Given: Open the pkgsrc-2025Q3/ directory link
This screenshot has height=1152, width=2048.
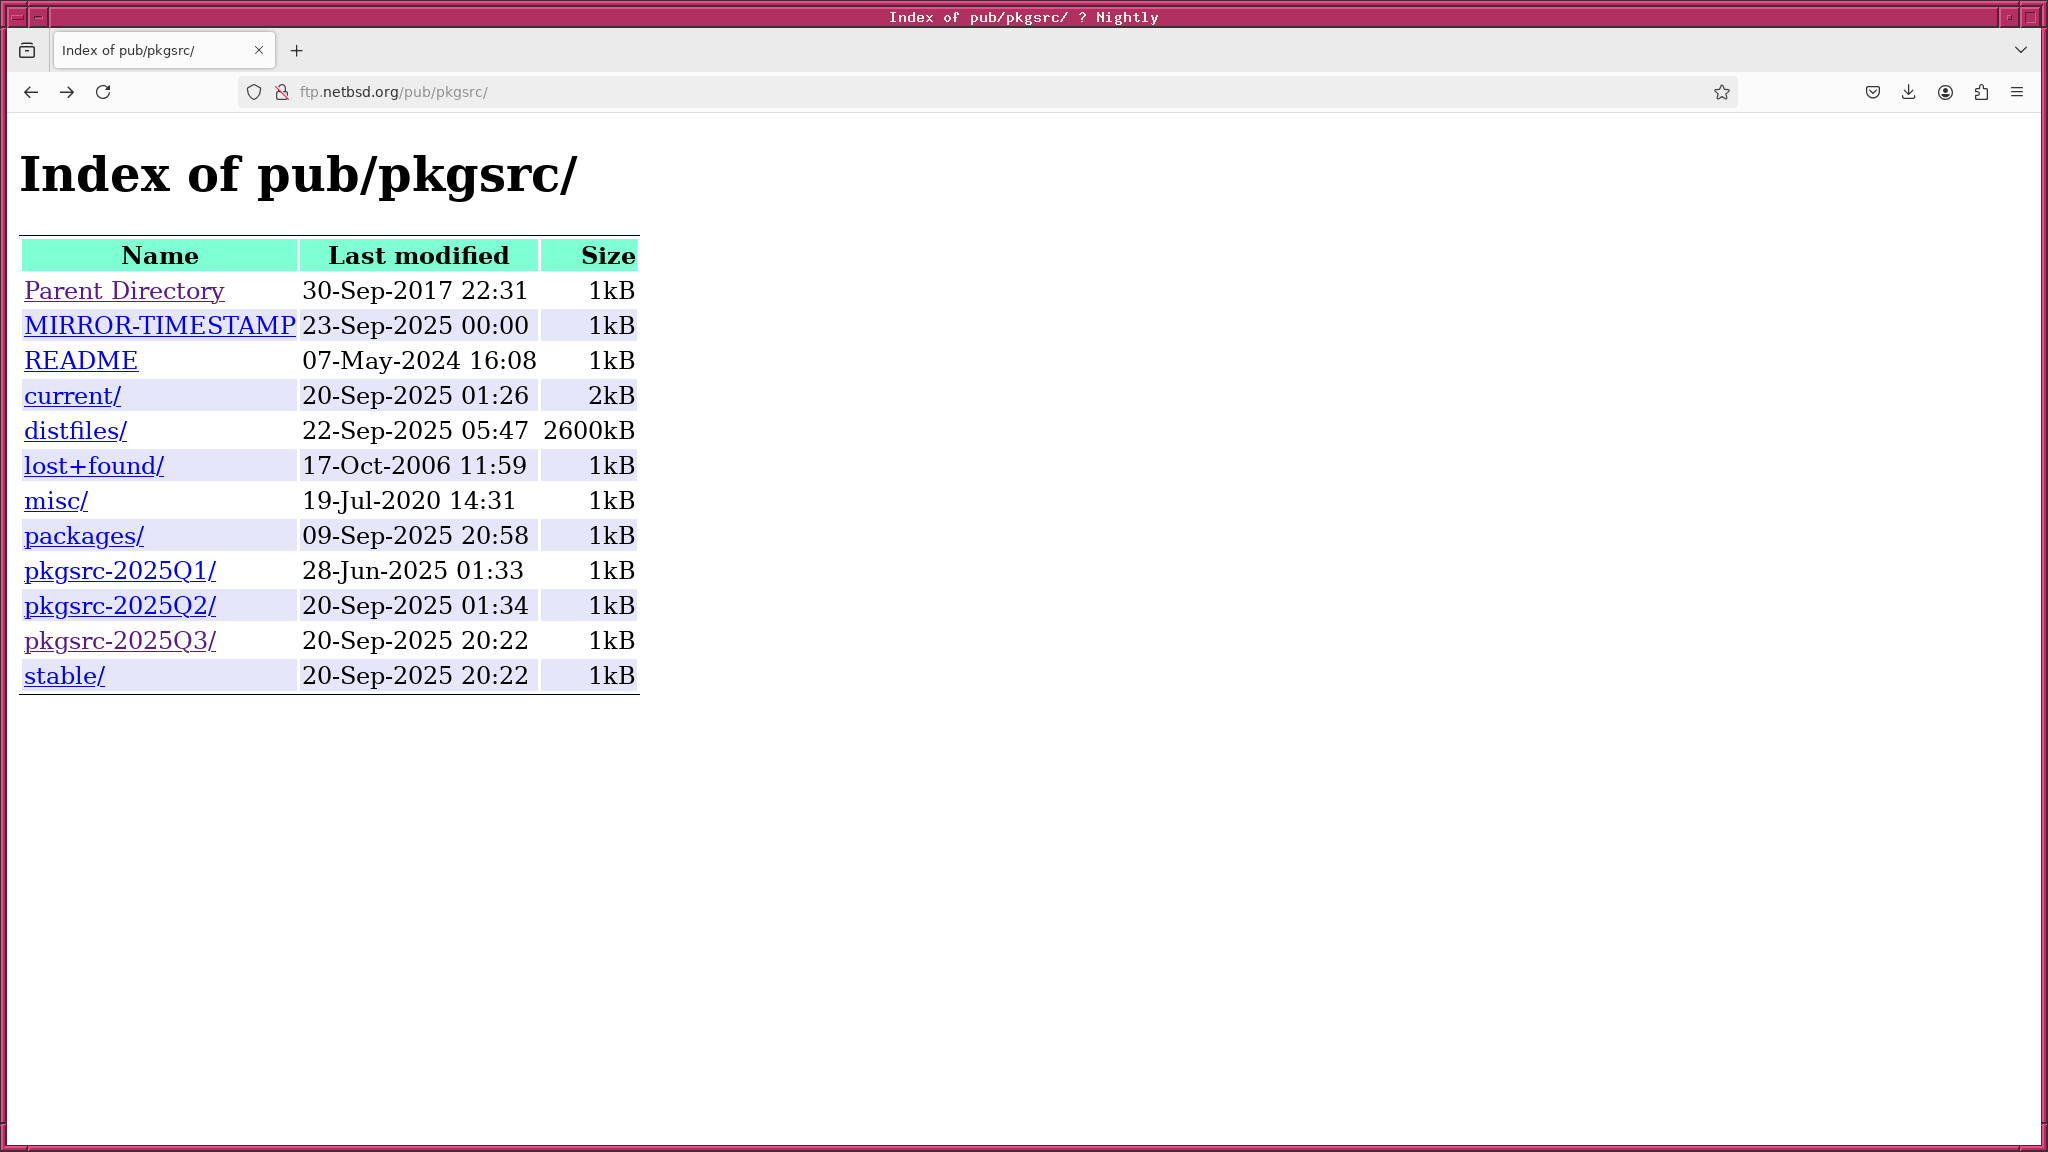Looking at the screenshot, I should 120,641.
